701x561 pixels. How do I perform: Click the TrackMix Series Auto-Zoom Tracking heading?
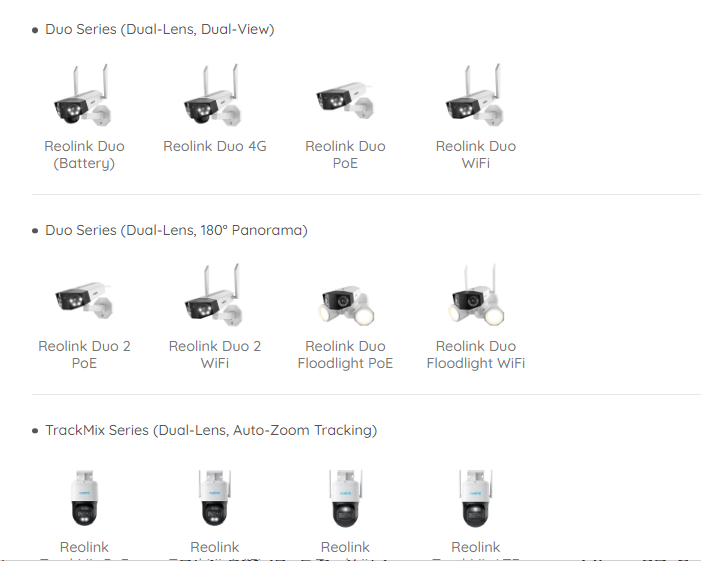pos(211,430)
